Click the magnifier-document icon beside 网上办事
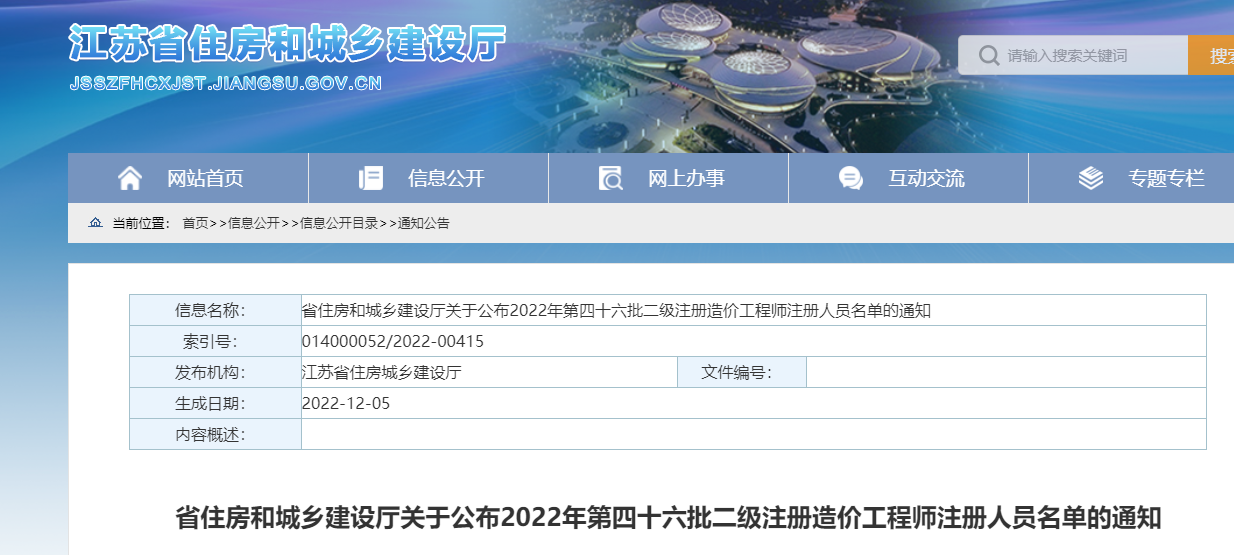 tap(610, 179)
